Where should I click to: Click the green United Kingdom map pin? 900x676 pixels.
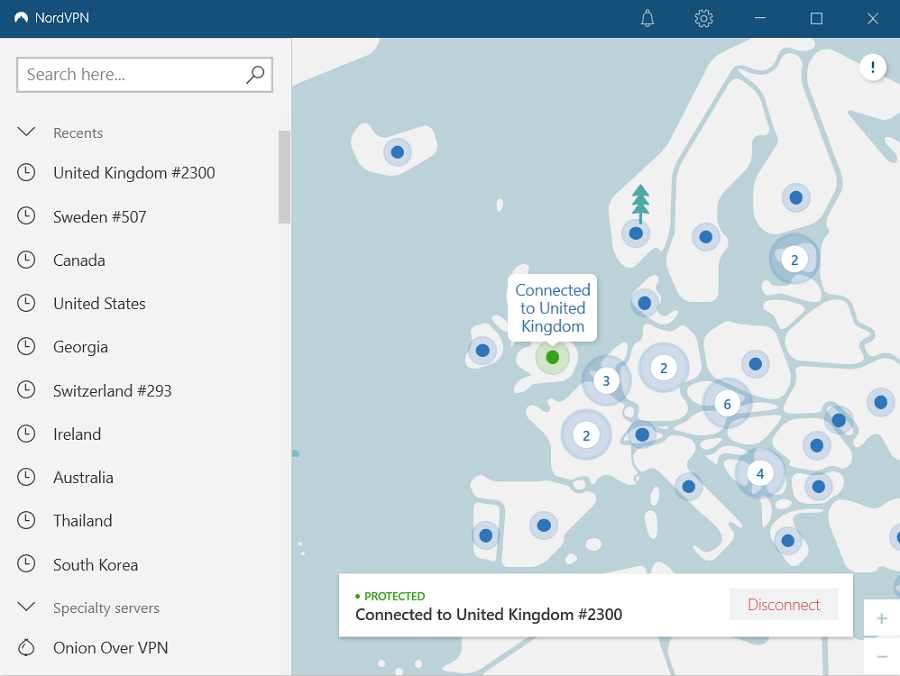tap(552, 357)
